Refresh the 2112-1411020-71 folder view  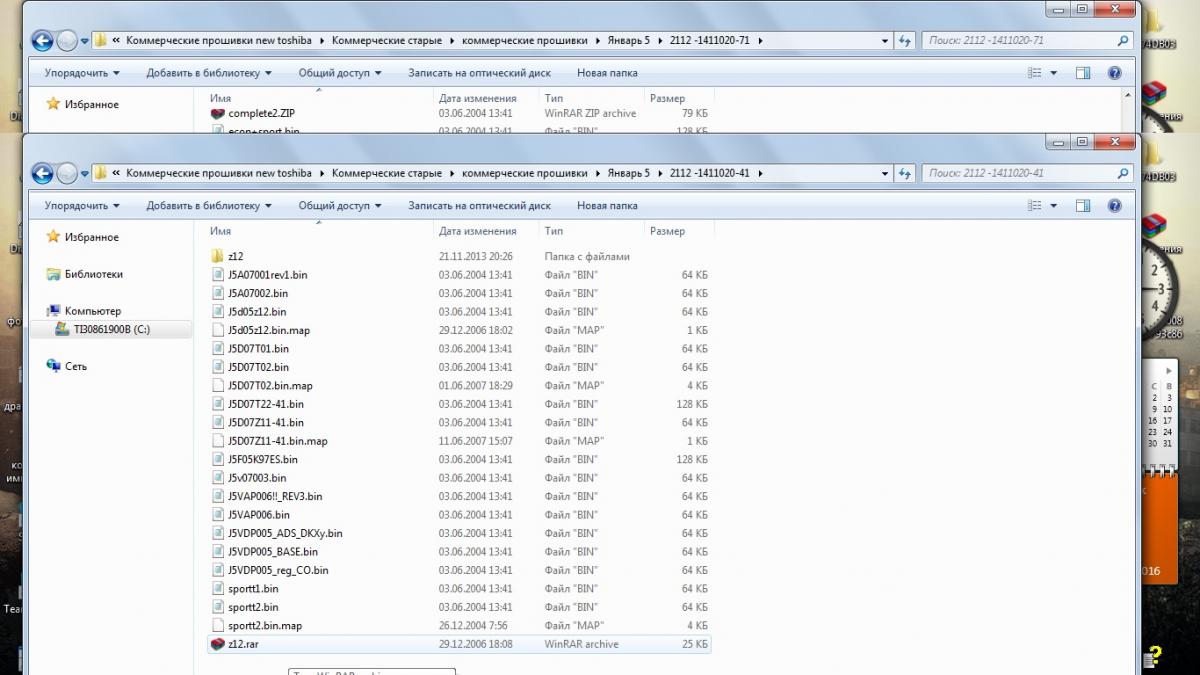coord(905,41)
